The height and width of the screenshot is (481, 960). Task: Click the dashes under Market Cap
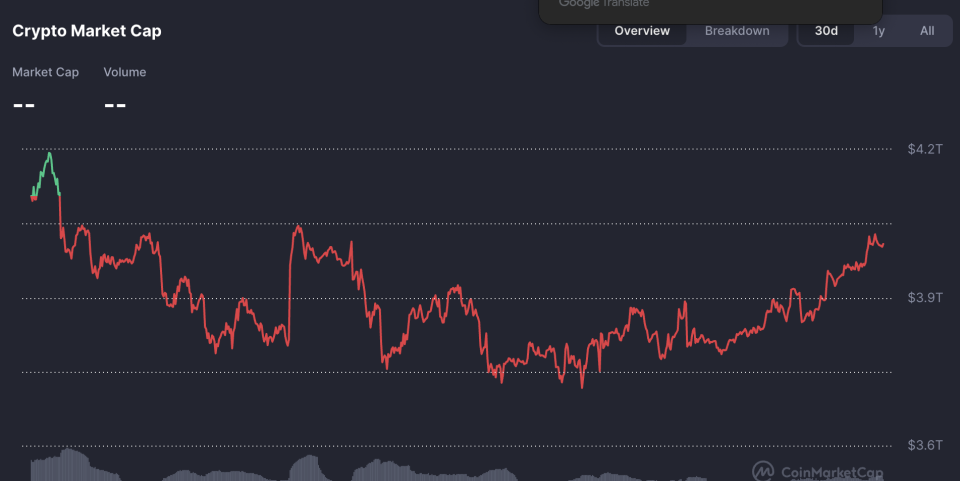pyautogui.click(x=24, y=103)
